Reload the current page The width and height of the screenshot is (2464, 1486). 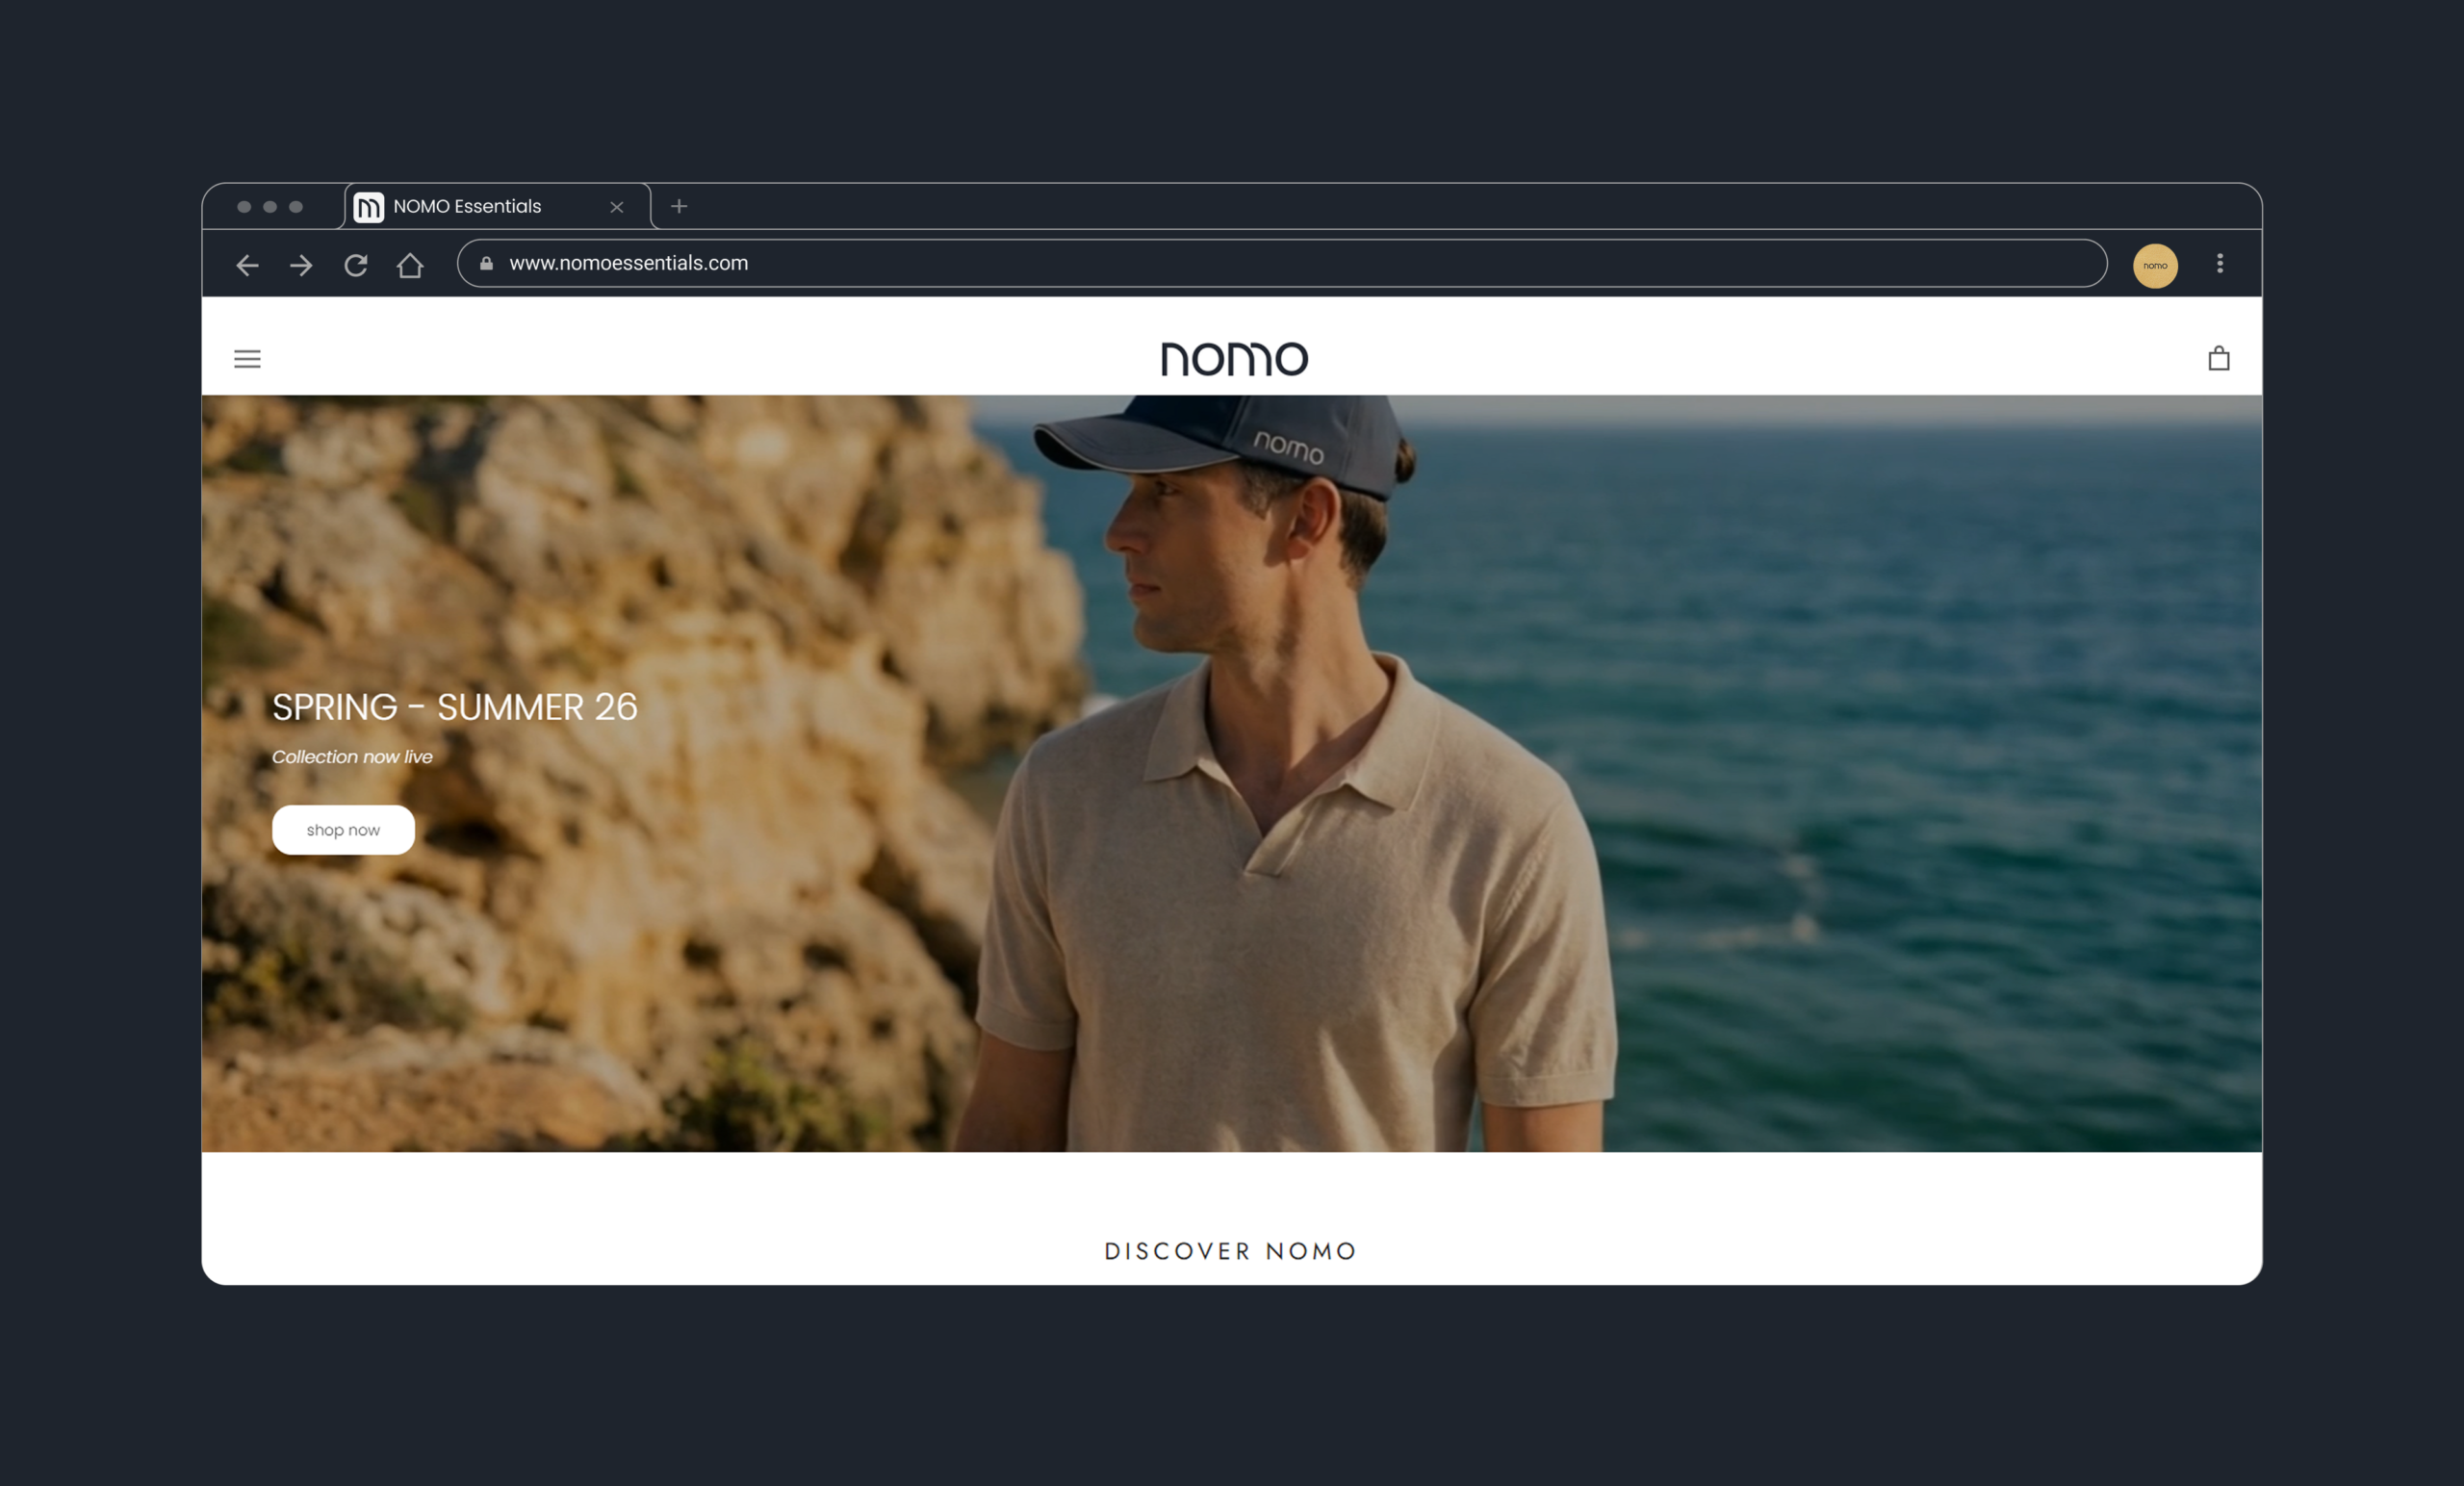pos(356,265)
